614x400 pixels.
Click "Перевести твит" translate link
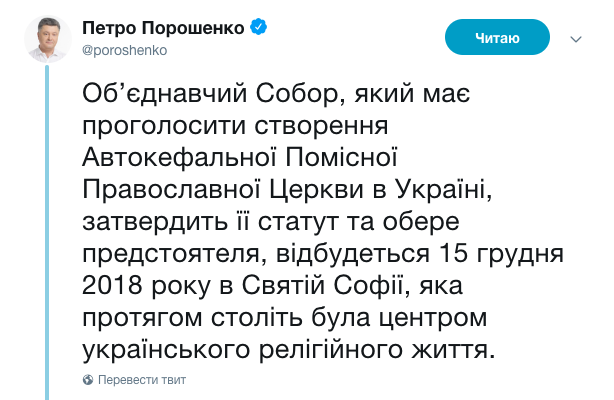(141, 380)
